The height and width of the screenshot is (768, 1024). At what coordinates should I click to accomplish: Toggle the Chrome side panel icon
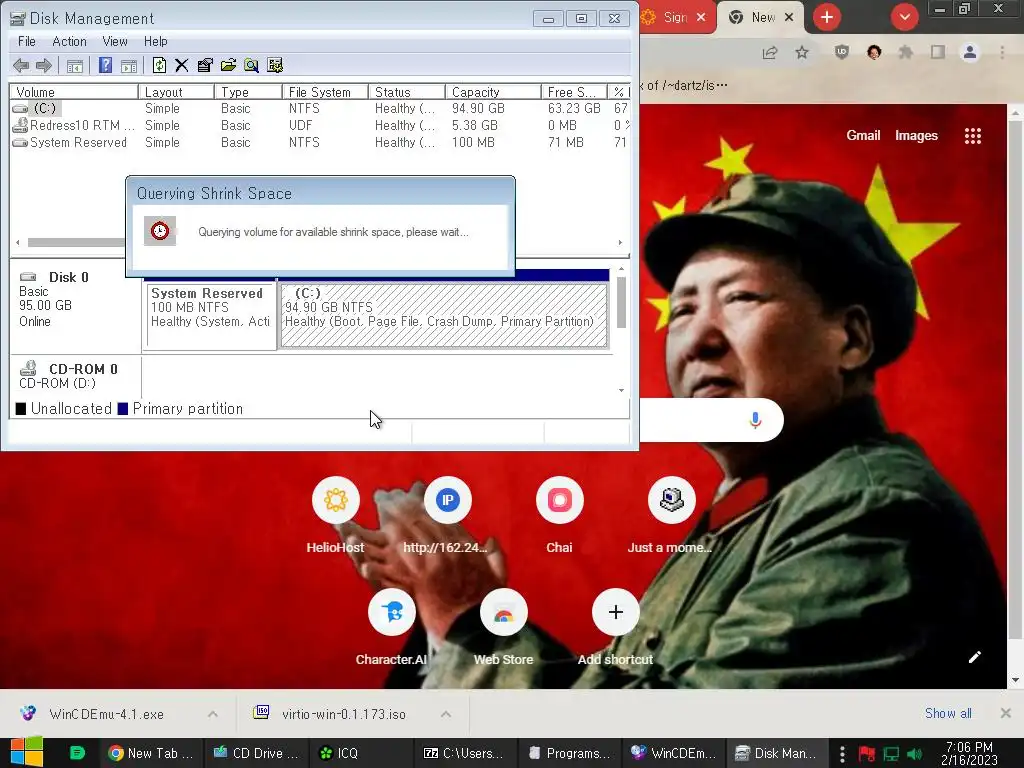pyautogui.click(x=938, y=53)
